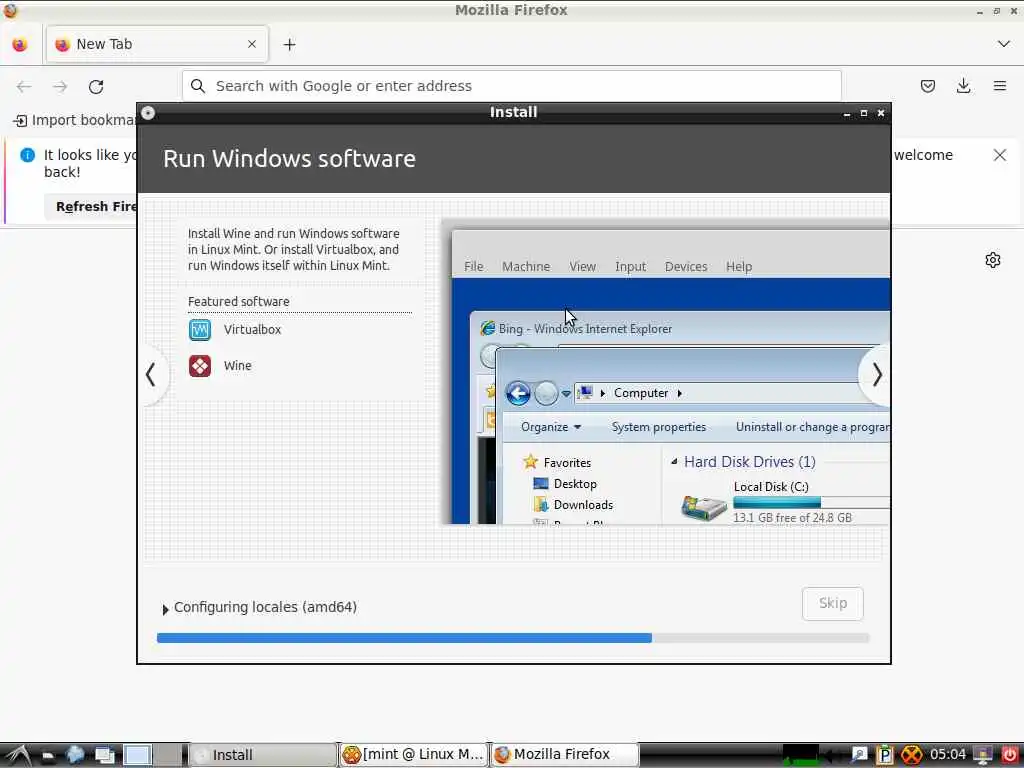Click the red power shutdown icon

1009,755
